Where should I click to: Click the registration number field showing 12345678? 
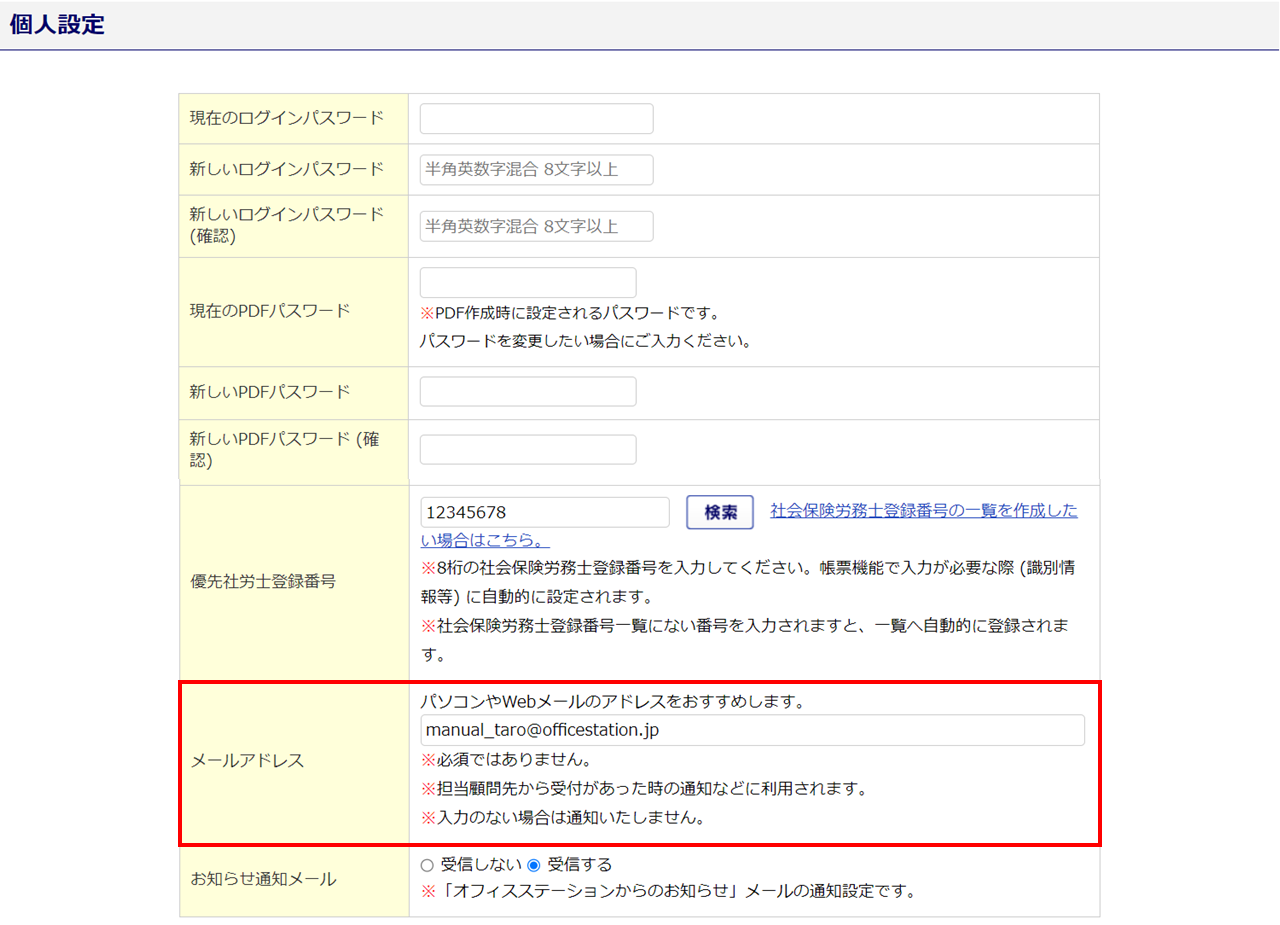544,512
